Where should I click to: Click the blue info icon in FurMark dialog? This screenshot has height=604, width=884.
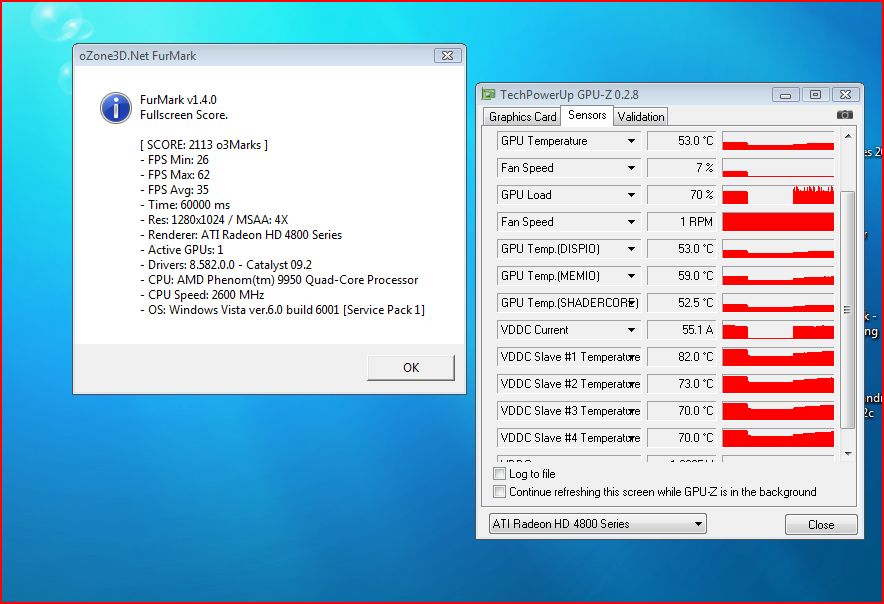pos(116,107)
